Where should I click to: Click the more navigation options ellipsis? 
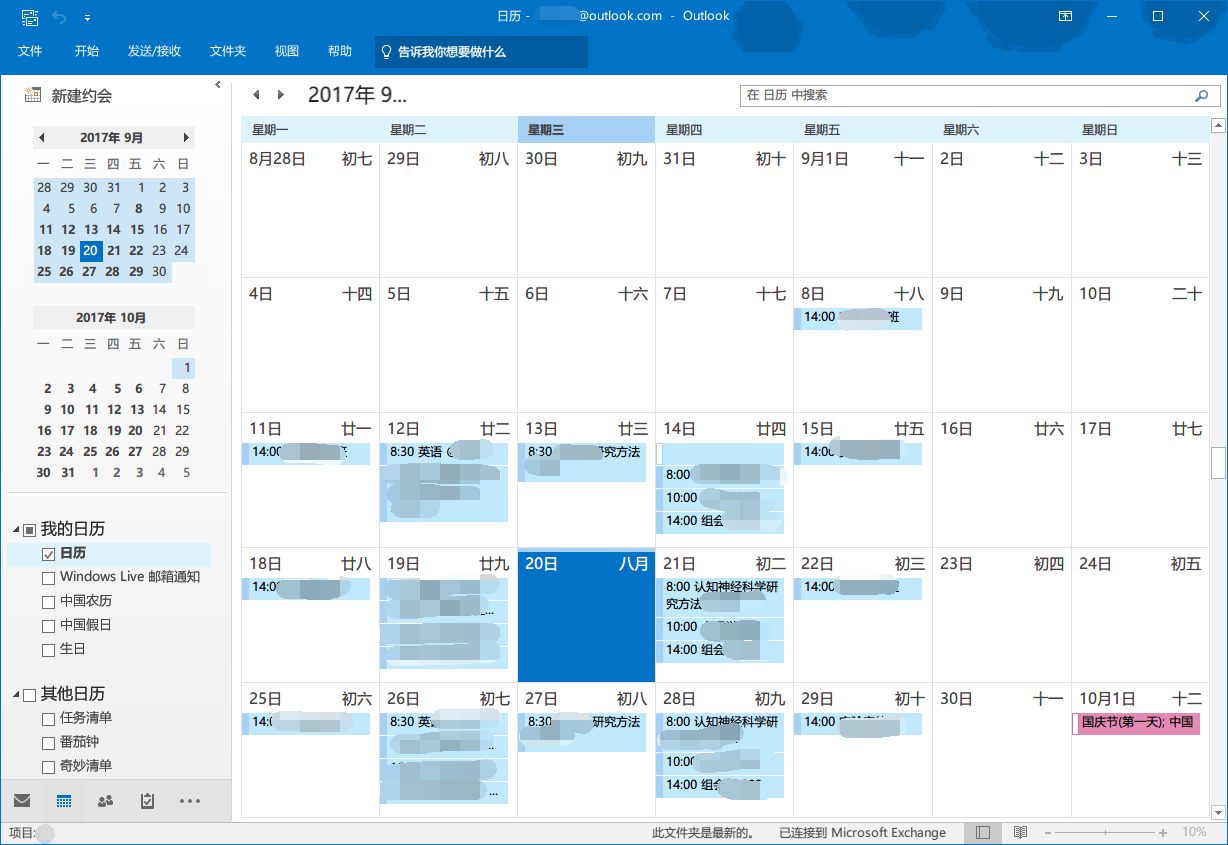(x=190, y=801)
